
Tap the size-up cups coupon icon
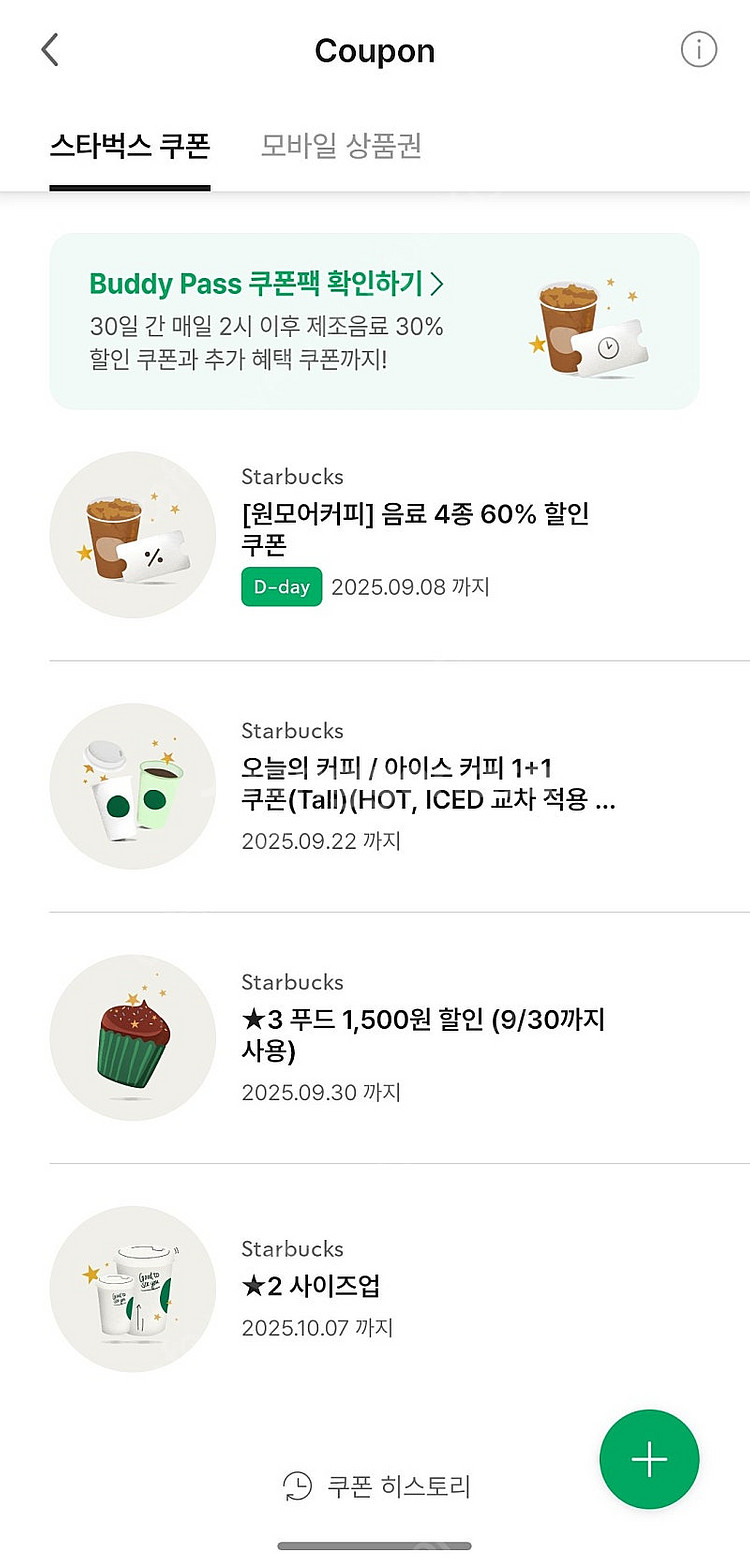[133, 1289]
